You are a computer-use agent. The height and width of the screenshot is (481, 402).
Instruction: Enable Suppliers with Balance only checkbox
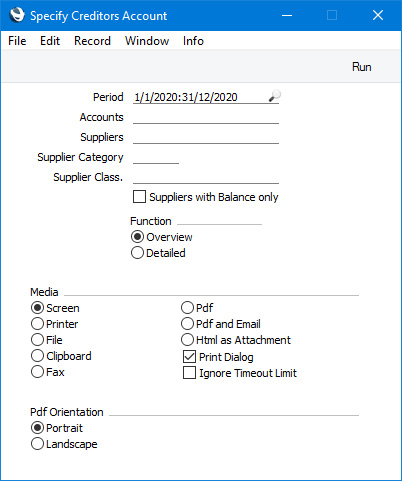[139, 197]
